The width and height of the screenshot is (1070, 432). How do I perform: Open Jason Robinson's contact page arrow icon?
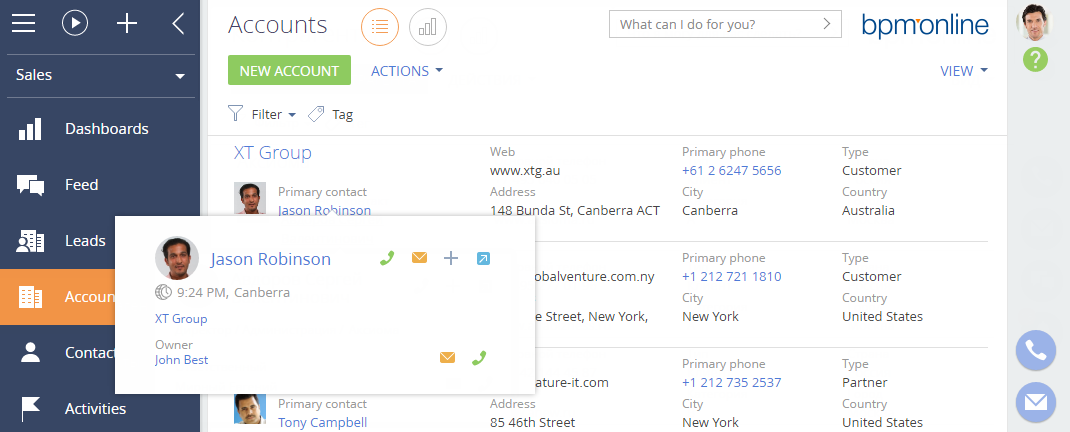click(483, 259)
